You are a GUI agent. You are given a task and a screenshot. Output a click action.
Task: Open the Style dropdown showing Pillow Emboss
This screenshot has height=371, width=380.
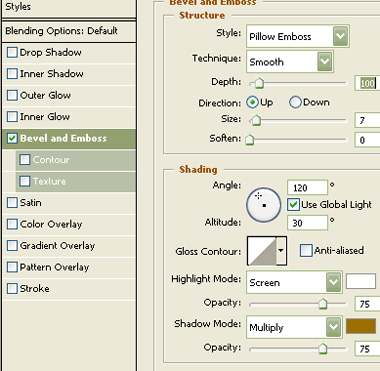(297, 36)
